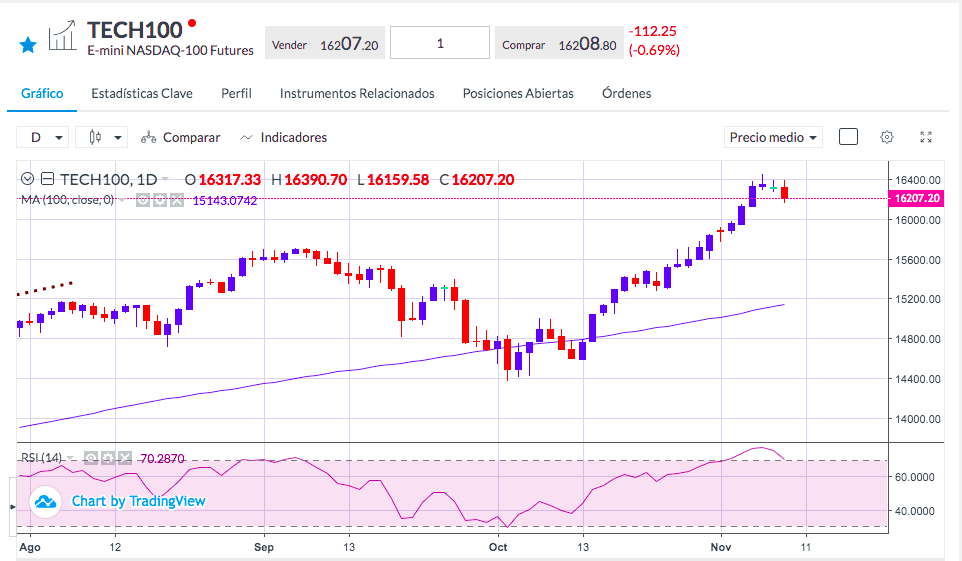The image size is (962, 561).
Task: Click the 60.0000 RSI axis label
Action: 915,477
